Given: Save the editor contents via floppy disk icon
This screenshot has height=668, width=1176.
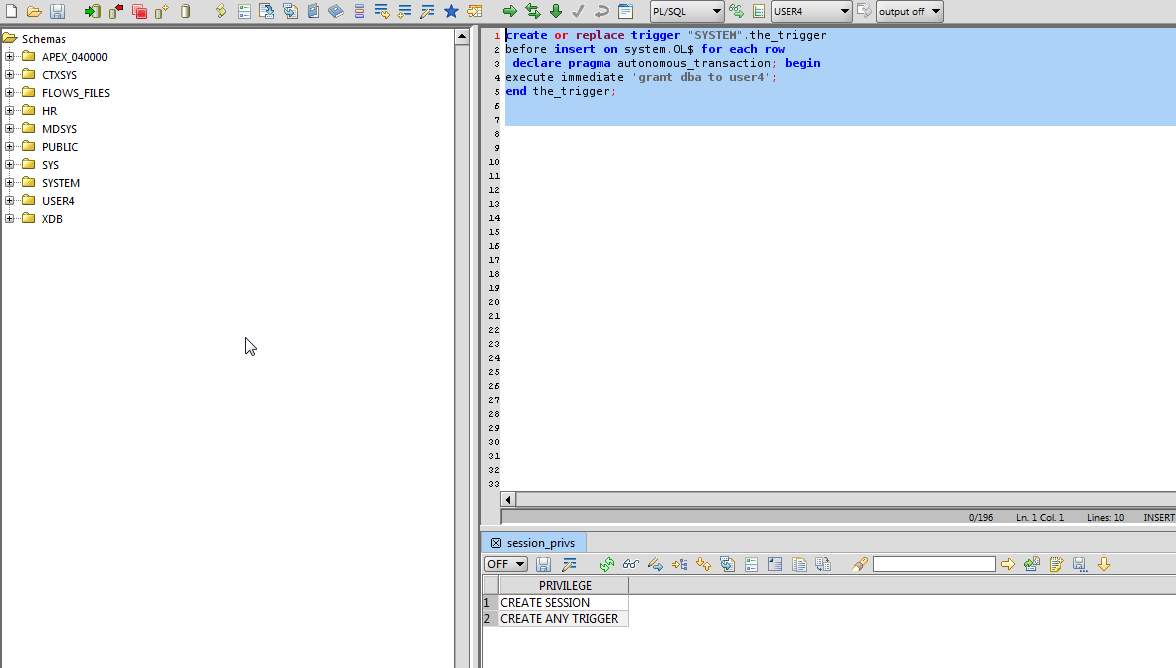Looking at the screenshot, I should (59, 11).
